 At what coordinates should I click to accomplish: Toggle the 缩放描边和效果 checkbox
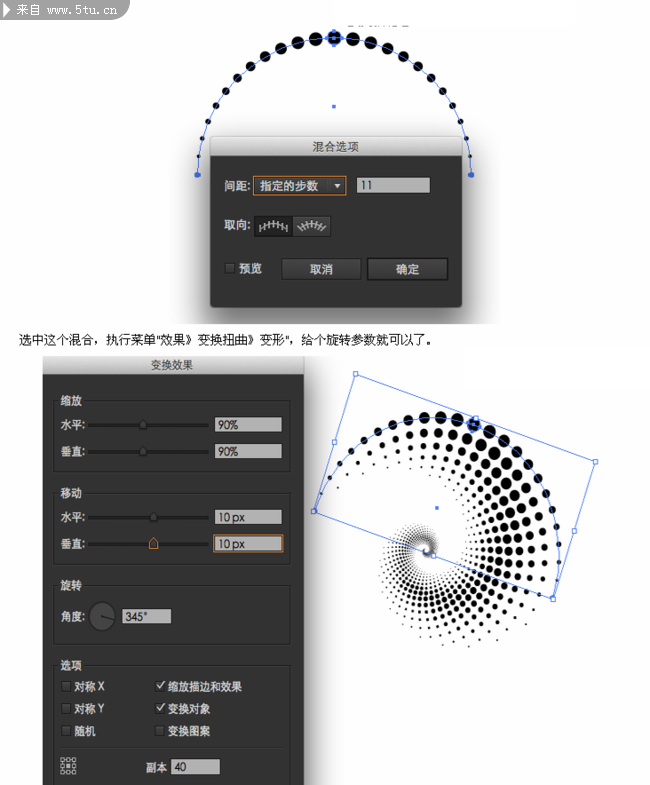(x=160, y=686)
